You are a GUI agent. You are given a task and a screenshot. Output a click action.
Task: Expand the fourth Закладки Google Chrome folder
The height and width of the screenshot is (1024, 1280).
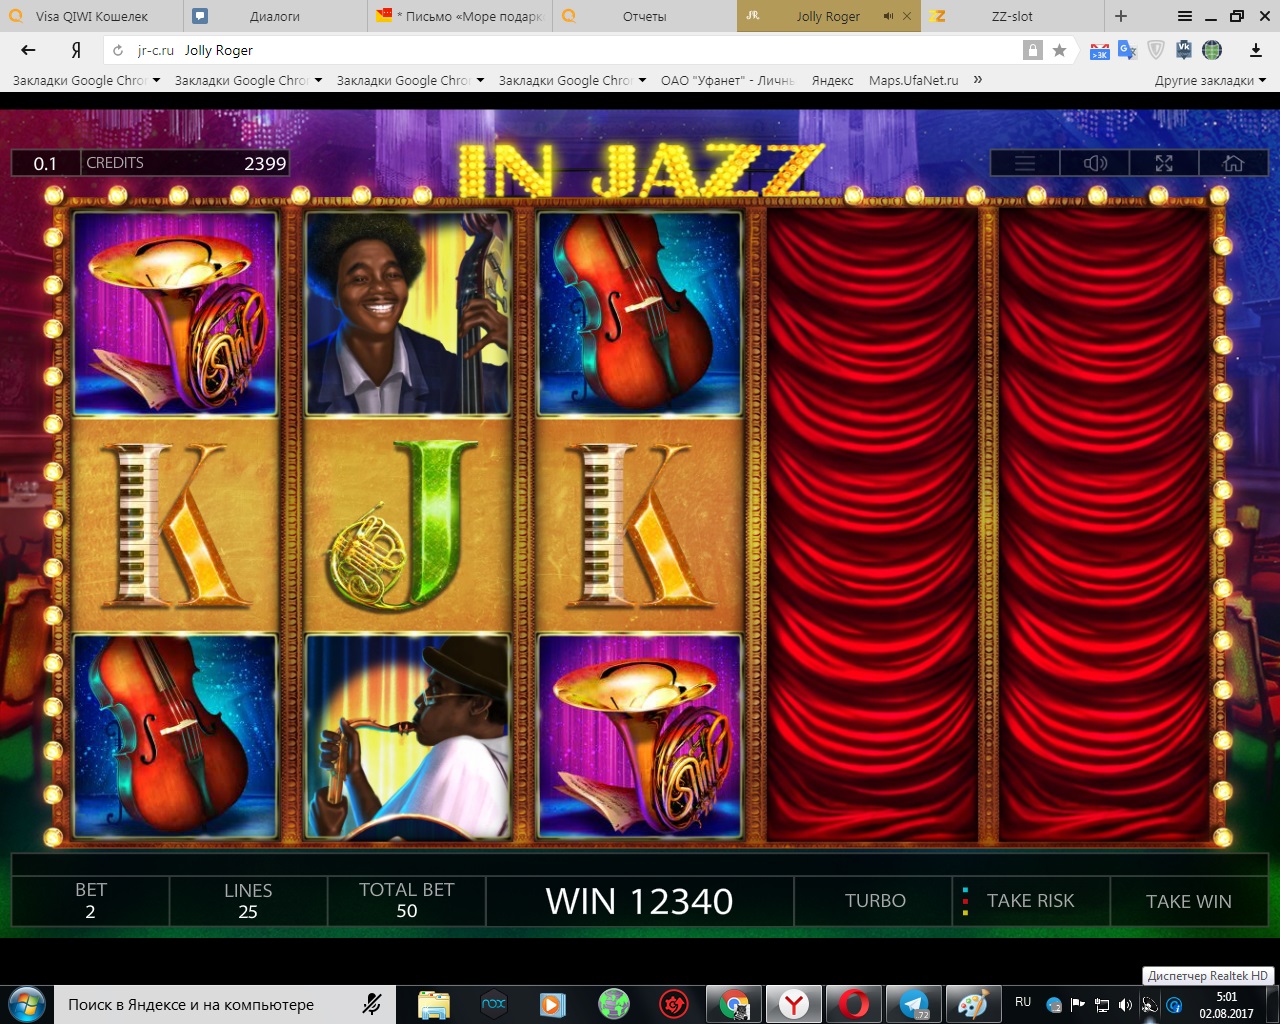pyautogui.click(x=572, y=80)
